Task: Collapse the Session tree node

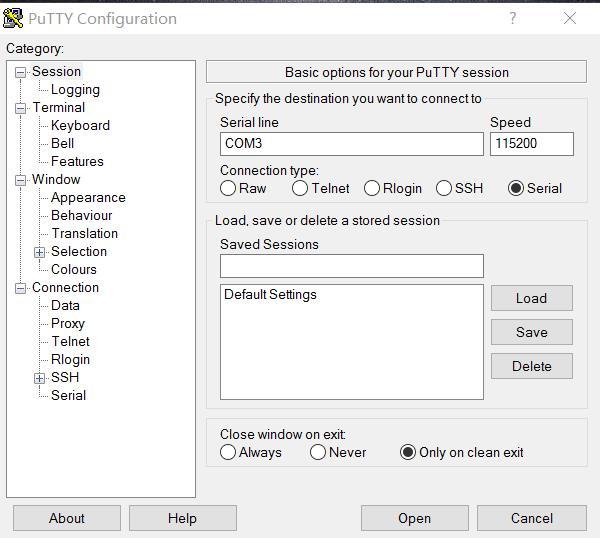Action: pos(20,72)
